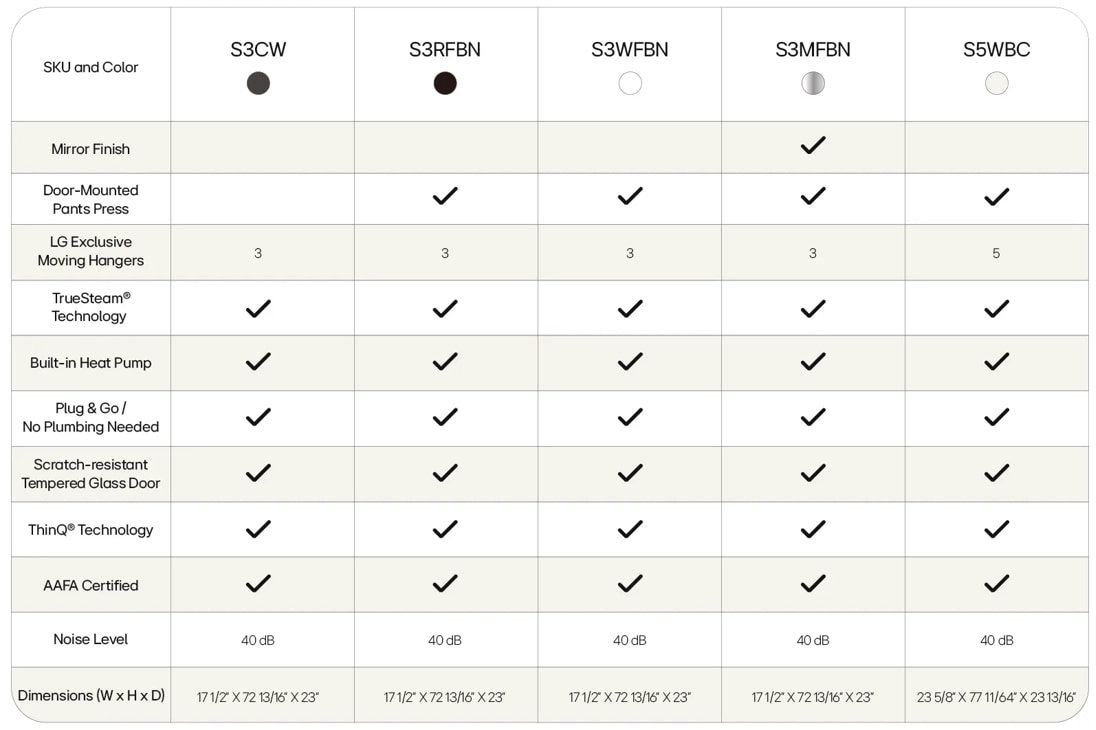
Task: Click the SKU and Color row label
Action: pos(91,67)
